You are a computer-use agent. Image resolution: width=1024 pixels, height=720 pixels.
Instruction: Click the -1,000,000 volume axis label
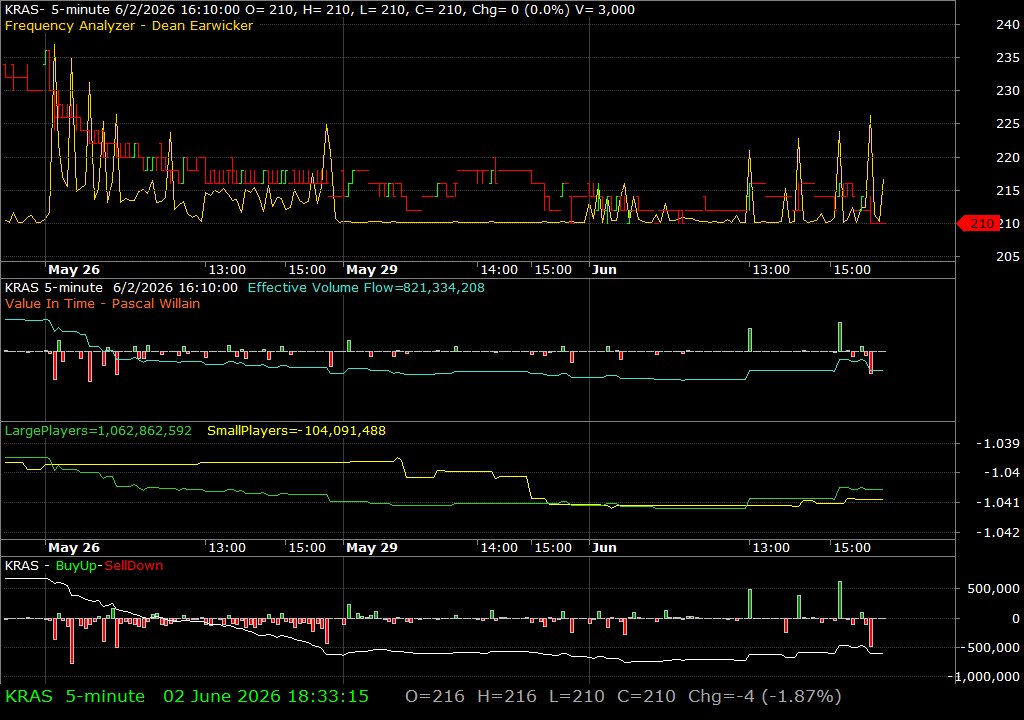[x=986, y=677]
